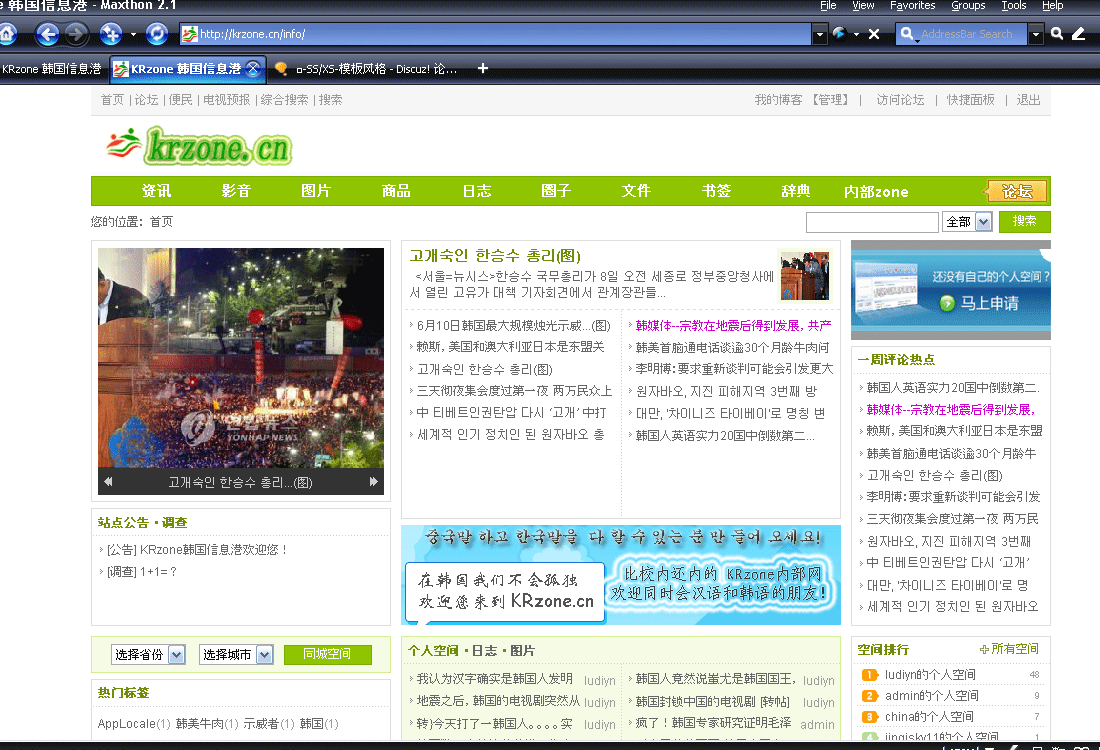Close the active KRzone tab
The height and width of the screenshot is (750, 1100).
pos(253,69)
